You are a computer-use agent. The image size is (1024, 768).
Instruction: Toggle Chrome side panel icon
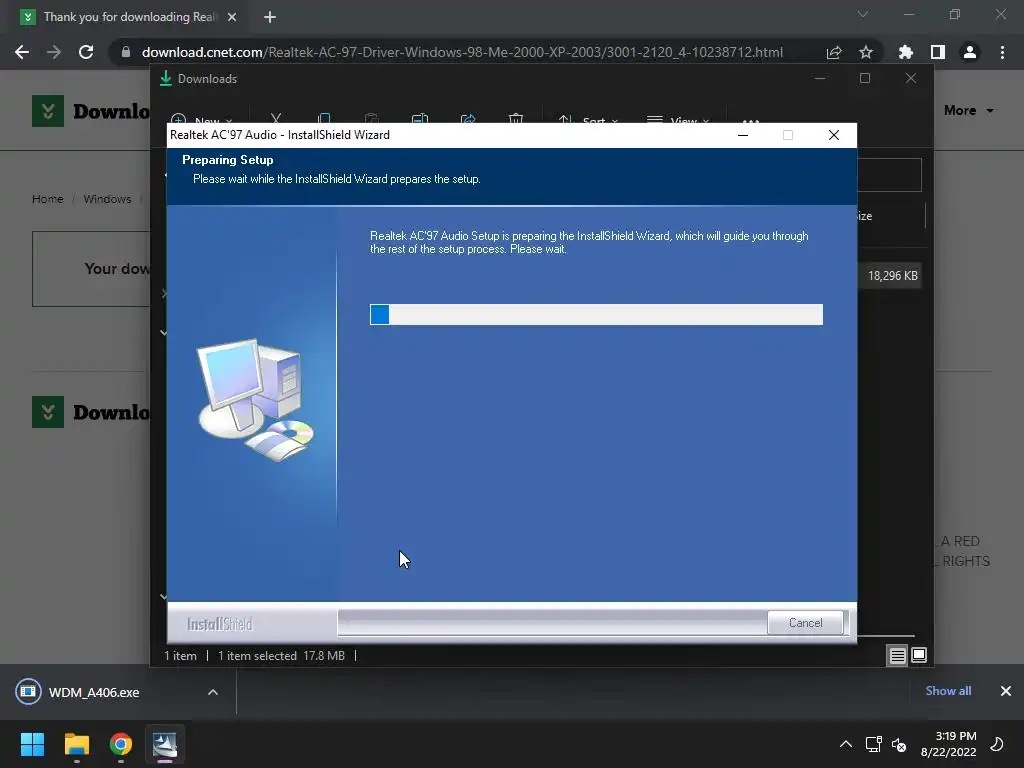tap(938, 52)
